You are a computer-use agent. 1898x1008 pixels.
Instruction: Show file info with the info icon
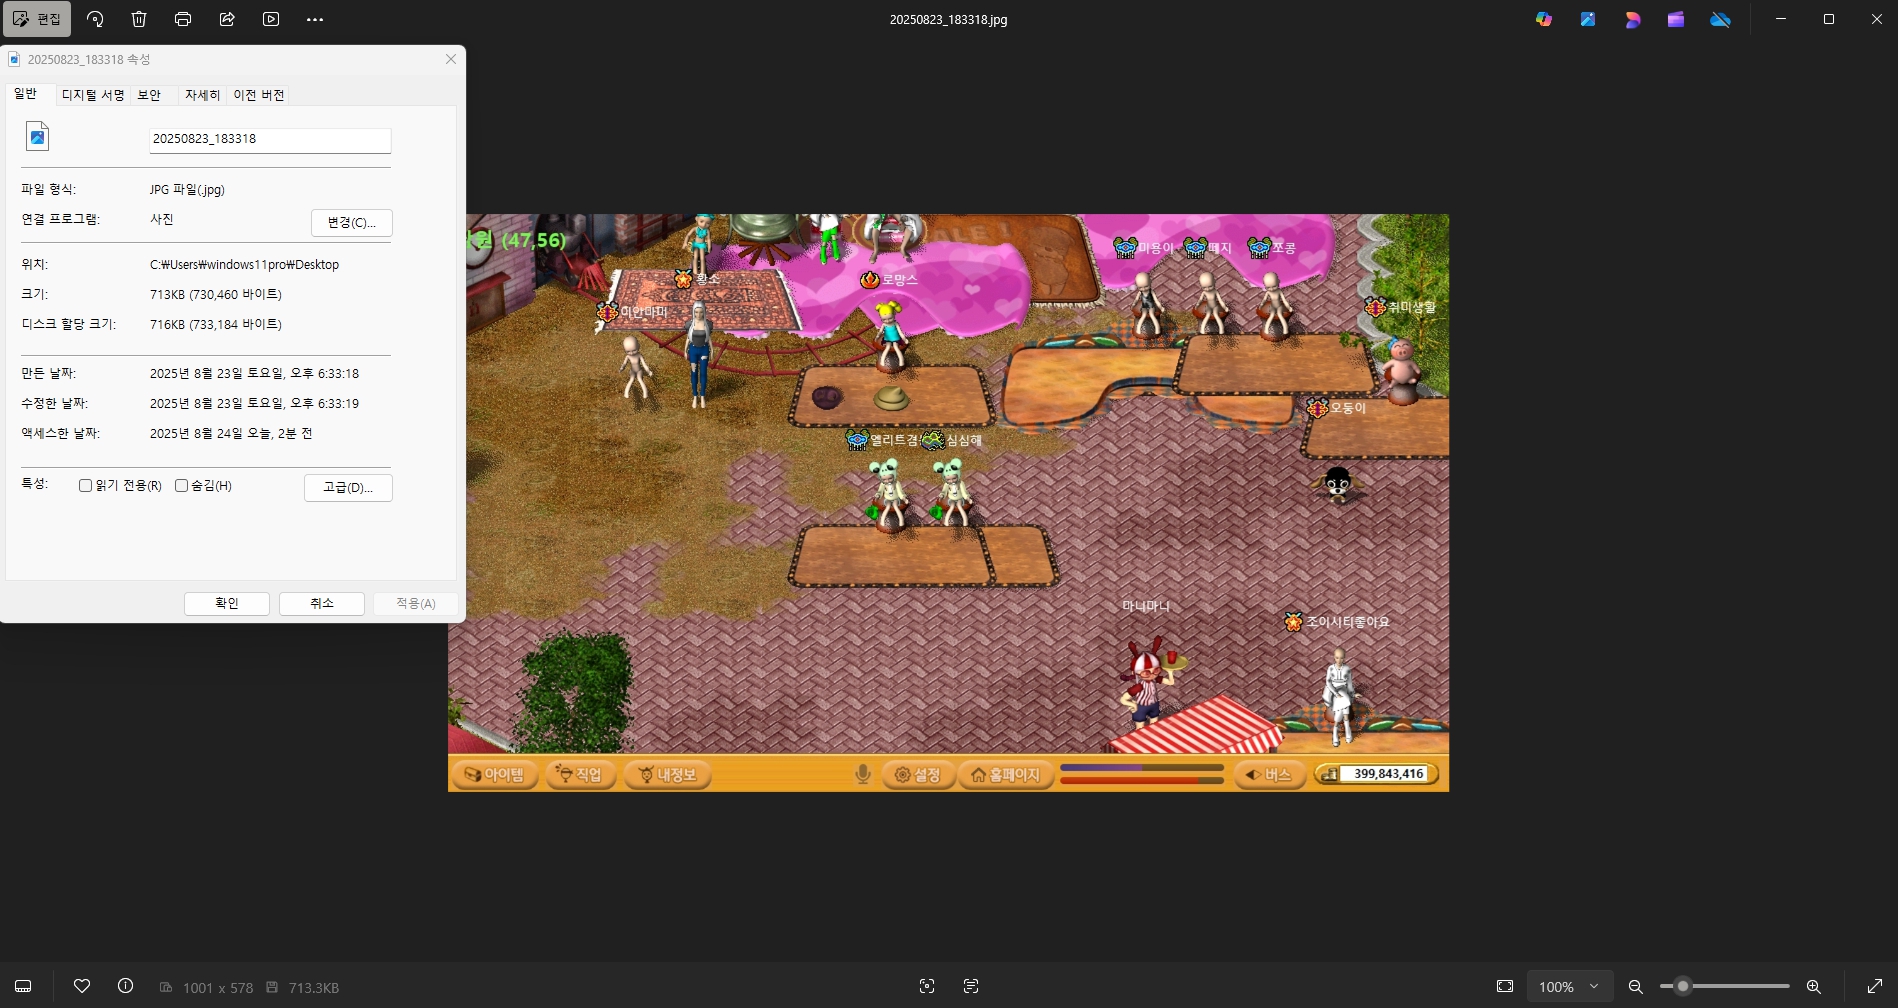click(x=126, y=986)
